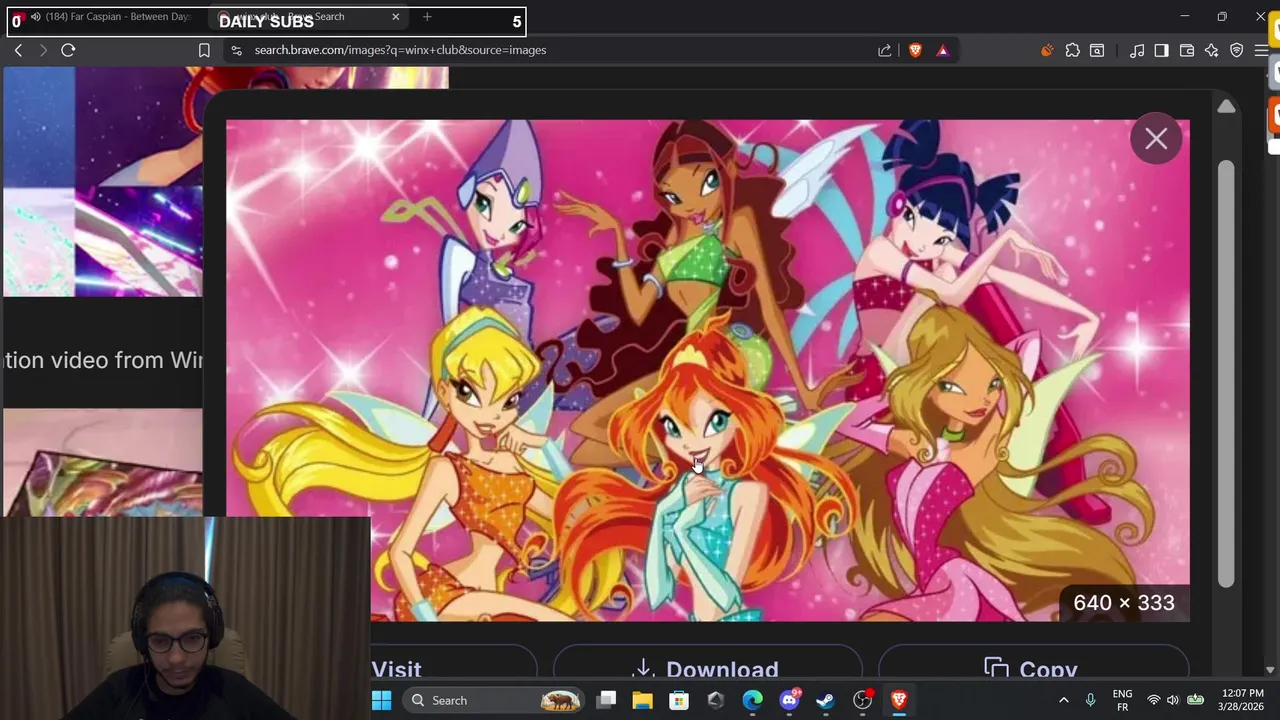Open Microsoft Store from the taskbar
Viewport: 1280px width, 720px height.
coord(679,700)
